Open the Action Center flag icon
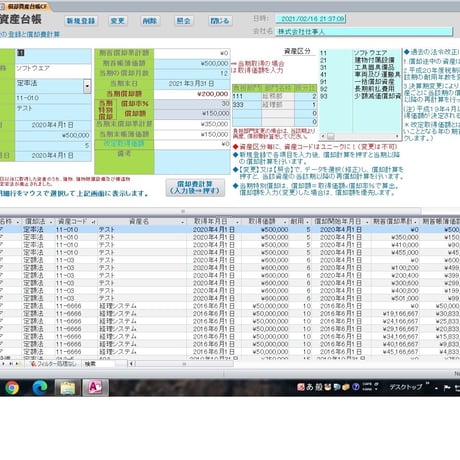The image size is (460, 460). pyautogui.click(x=447, y=387)
